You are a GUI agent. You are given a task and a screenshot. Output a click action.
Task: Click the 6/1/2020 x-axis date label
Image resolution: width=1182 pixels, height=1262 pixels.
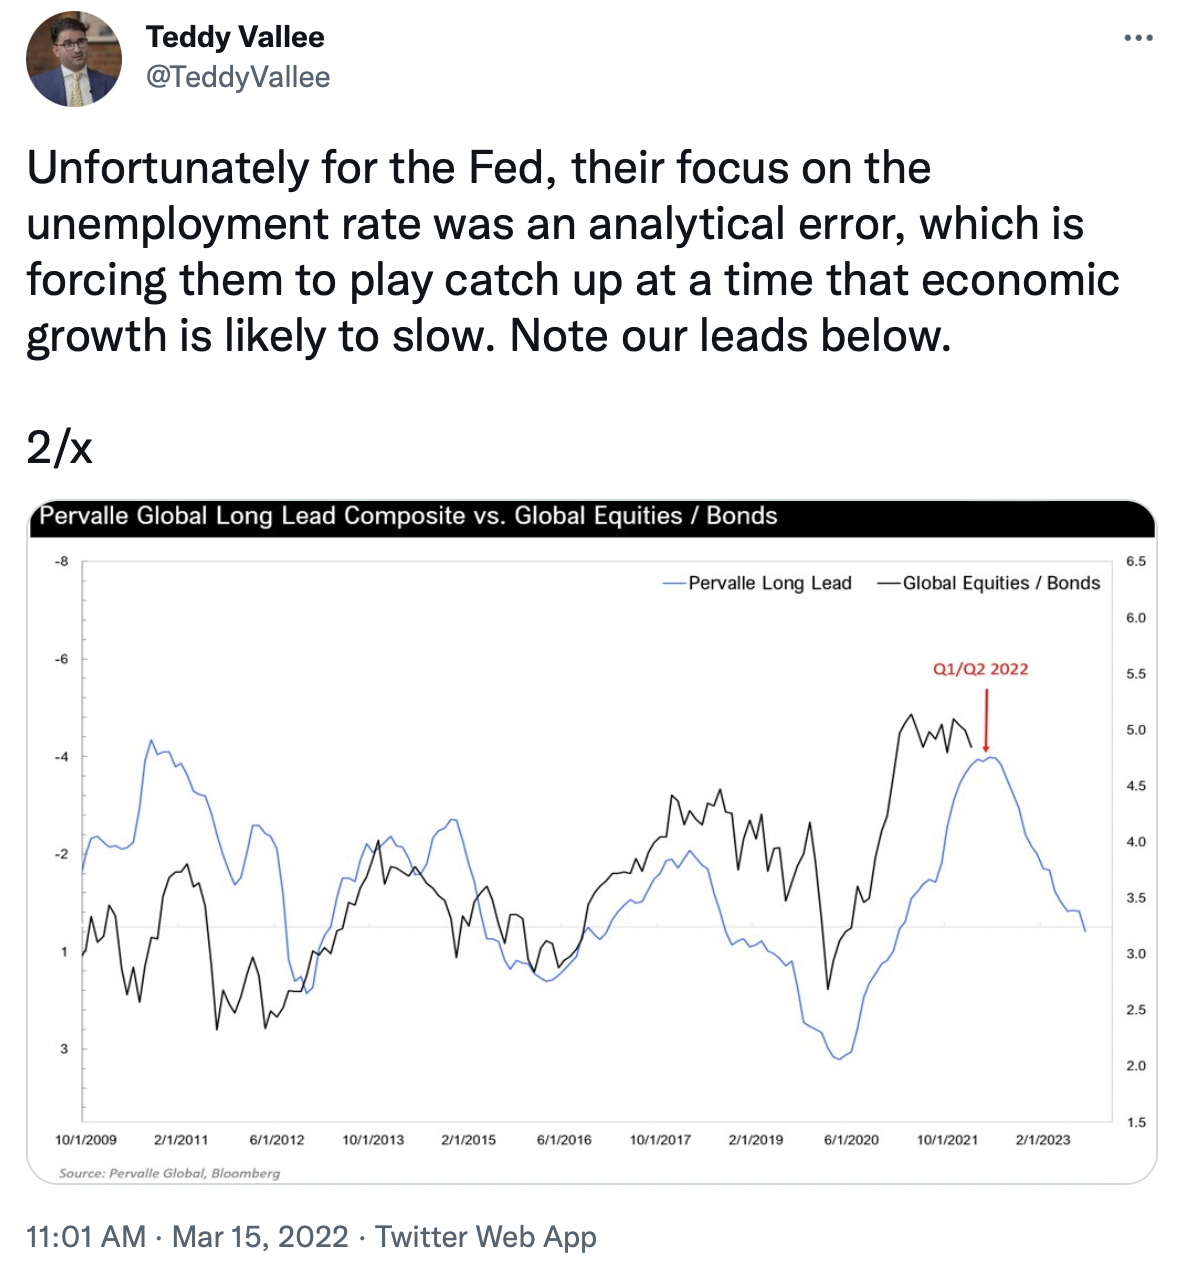pos(851,1139)
